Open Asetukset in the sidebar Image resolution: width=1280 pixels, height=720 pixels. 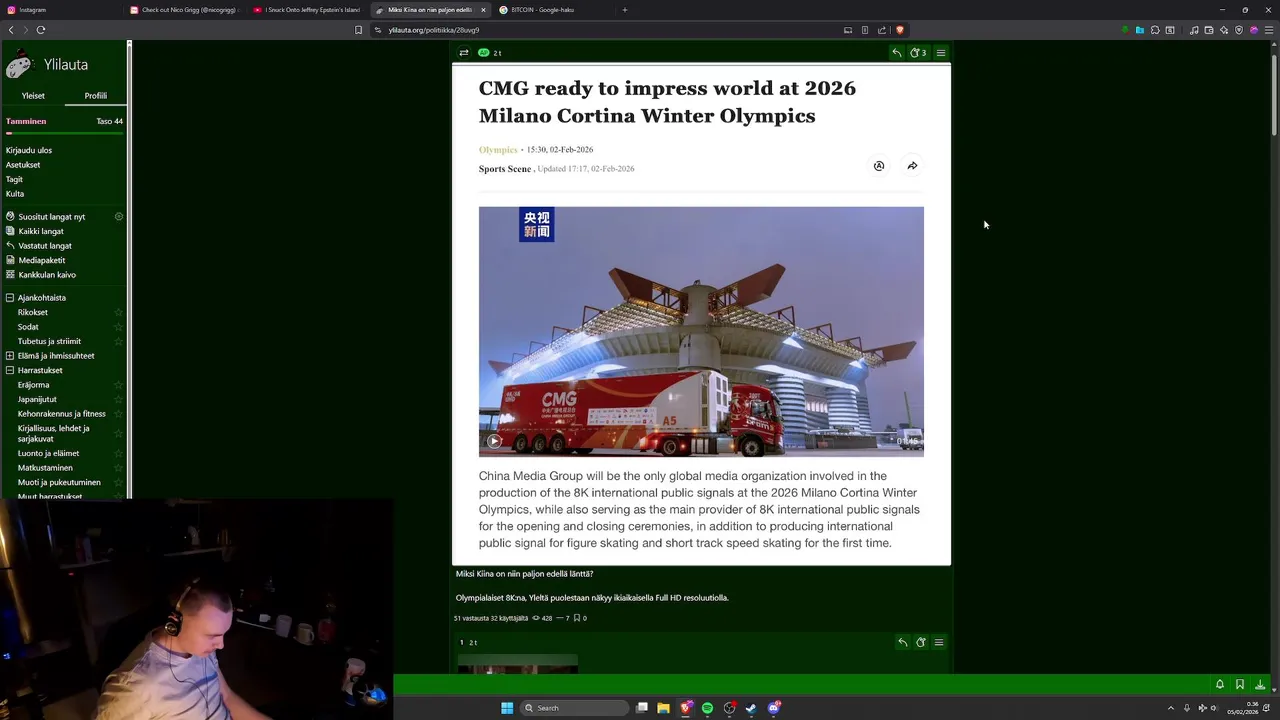(23, 165)
